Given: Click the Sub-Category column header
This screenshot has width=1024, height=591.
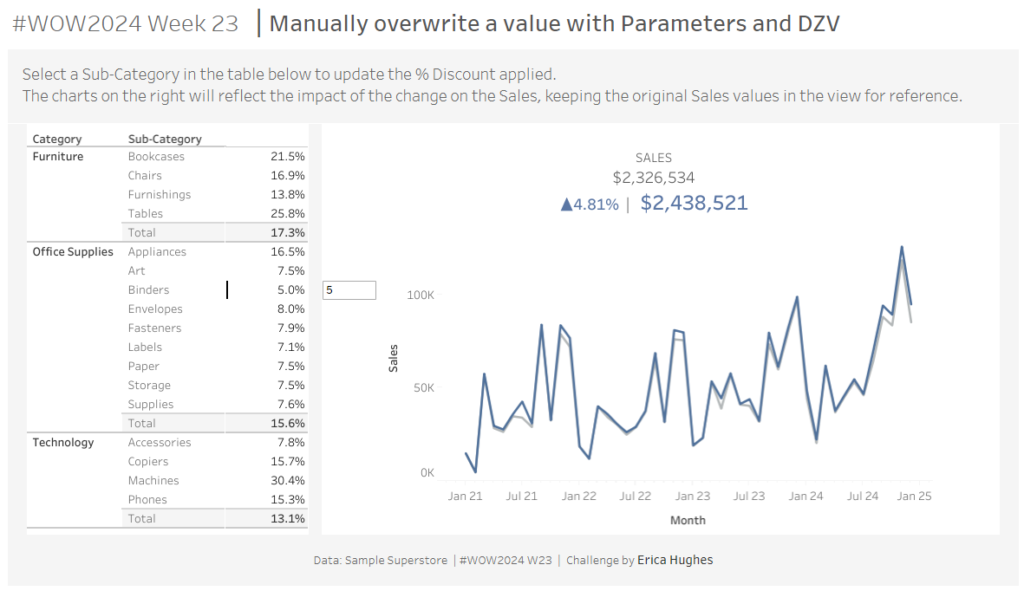Looking at the screenshot, I should coord(164,139).
